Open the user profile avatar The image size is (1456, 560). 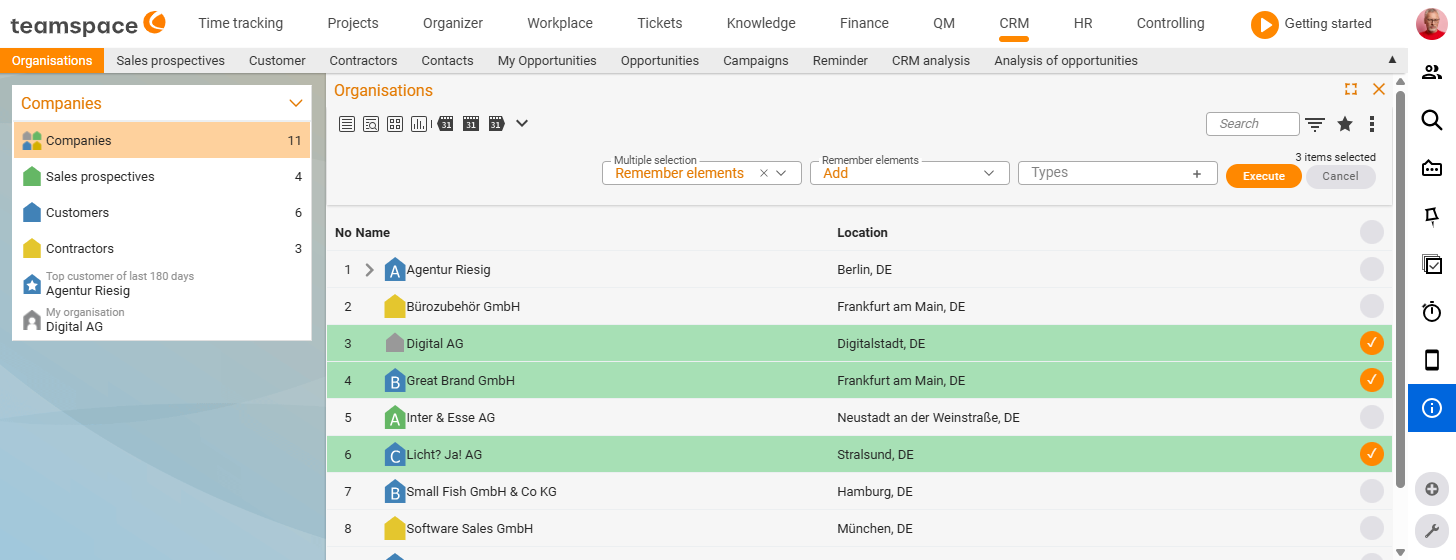coord(1432,24)
